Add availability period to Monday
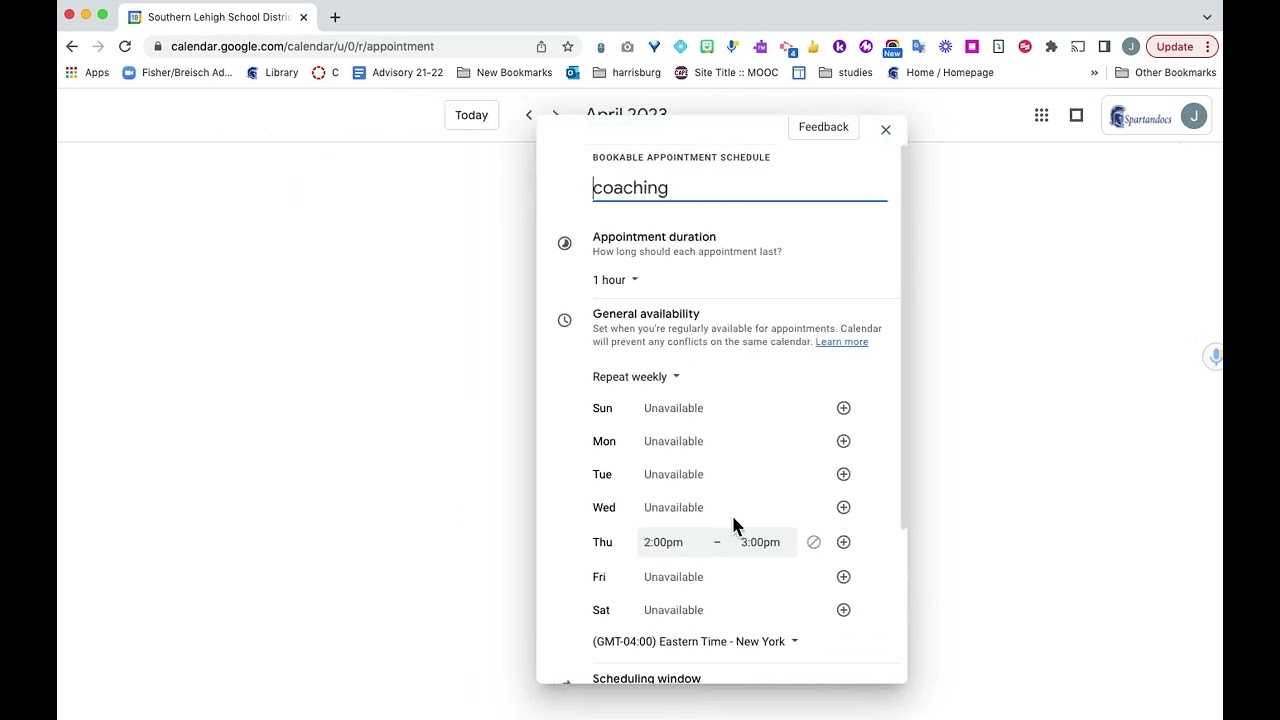This screenshot has width=1280, height=720. tap(843, 441)
